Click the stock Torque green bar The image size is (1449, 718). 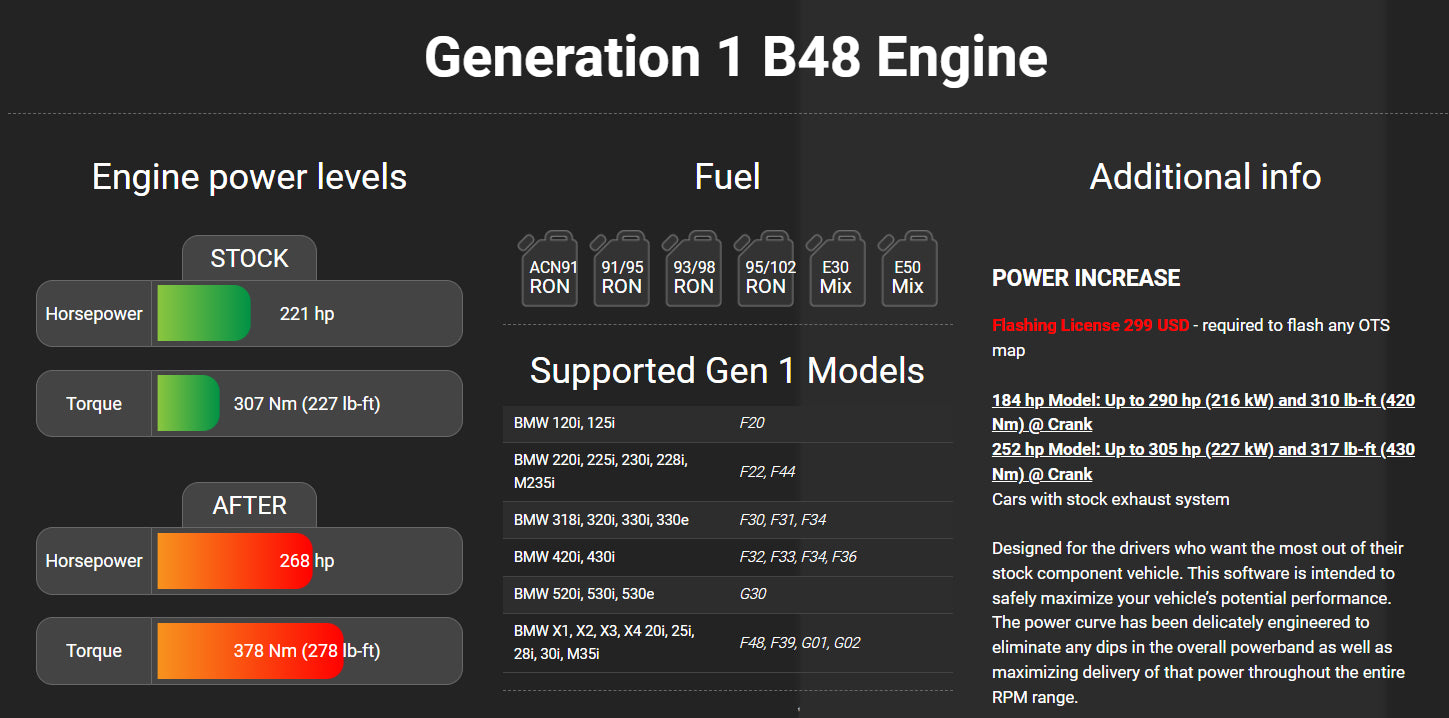pyautogui.click(x=188, y=403)
